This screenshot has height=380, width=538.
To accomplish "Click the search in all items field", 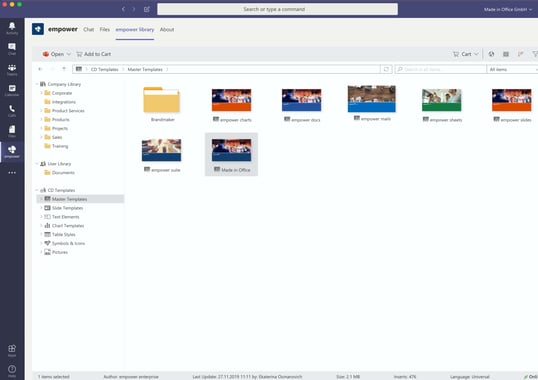I will pyautogui.click(x=441, y=69).
